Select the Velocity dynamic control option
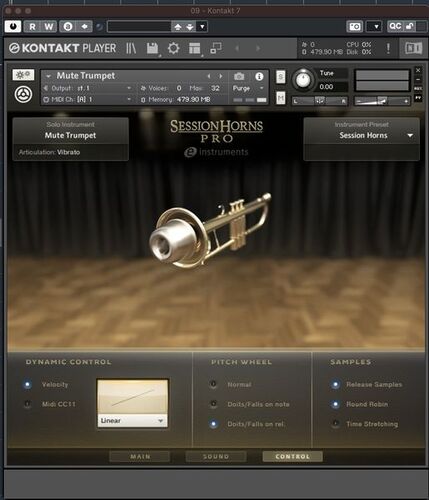 coord(27,384)
